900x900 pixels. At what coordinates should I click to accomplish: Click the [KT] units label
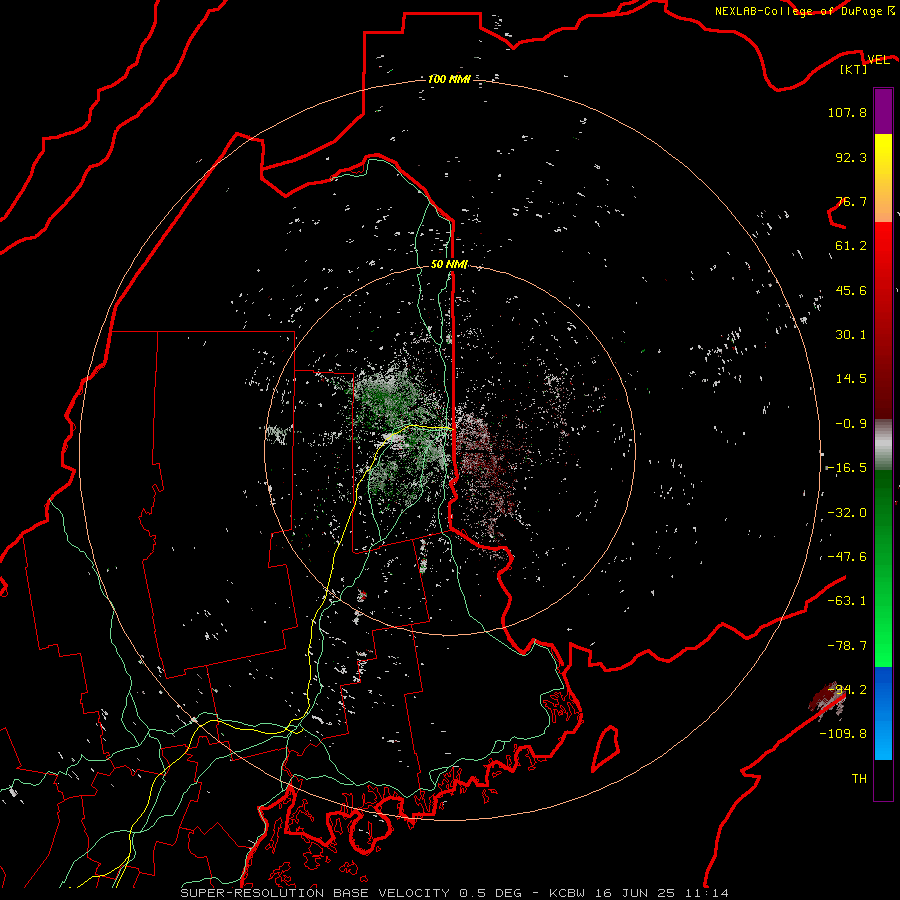[854, 69]
